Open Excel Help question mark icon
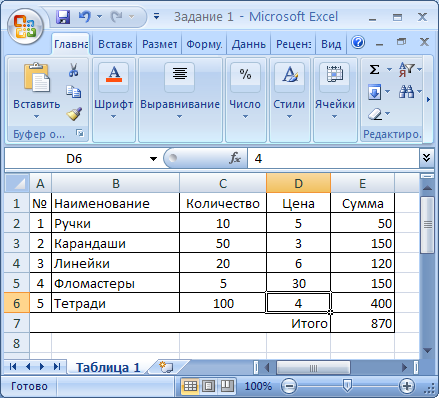This screenshot has width=439, height=398. tap(358, 43)
